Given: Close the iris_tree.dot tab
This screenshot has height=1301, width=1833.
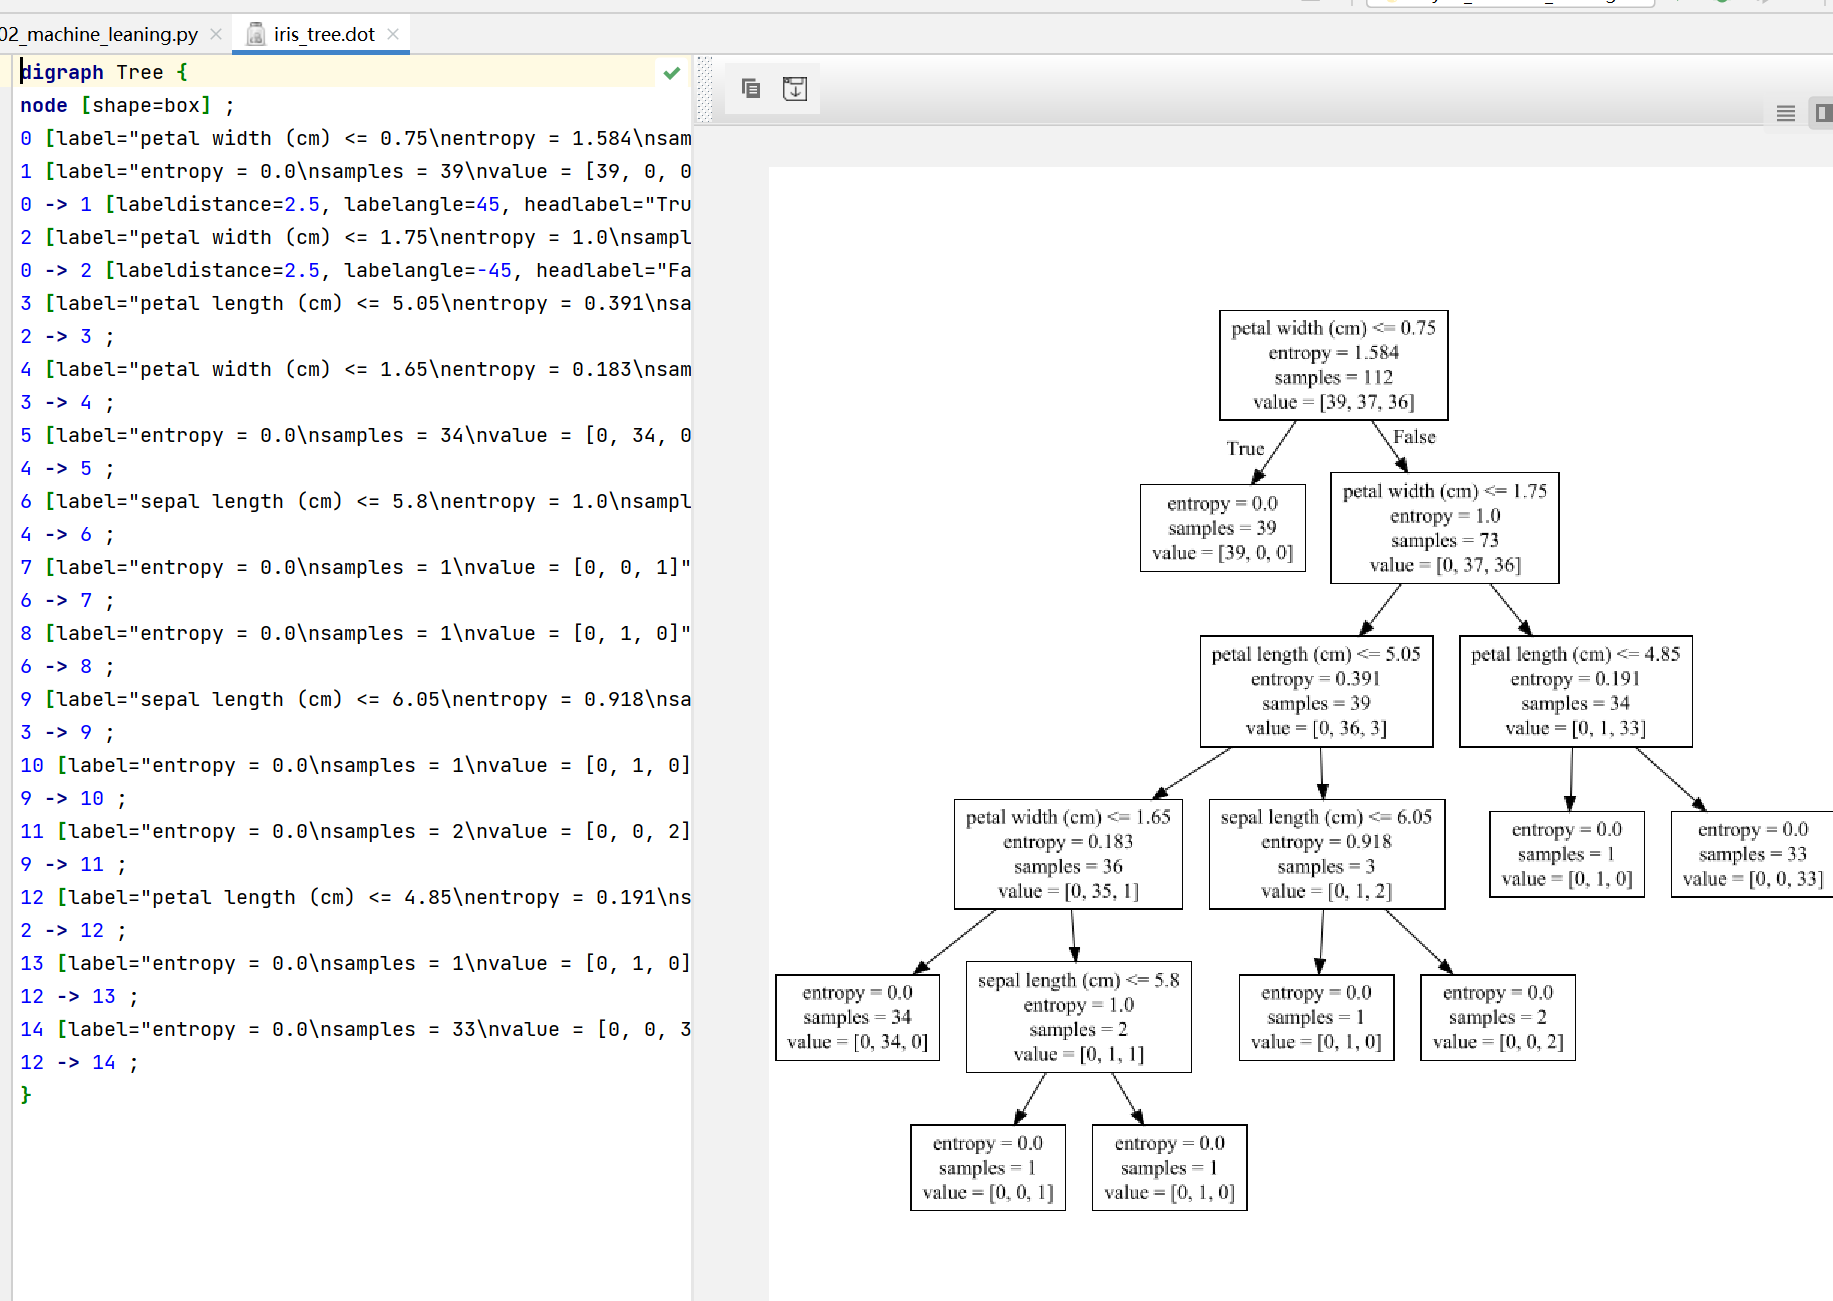Looking at the screenshot, I should [x=393, y=34].
